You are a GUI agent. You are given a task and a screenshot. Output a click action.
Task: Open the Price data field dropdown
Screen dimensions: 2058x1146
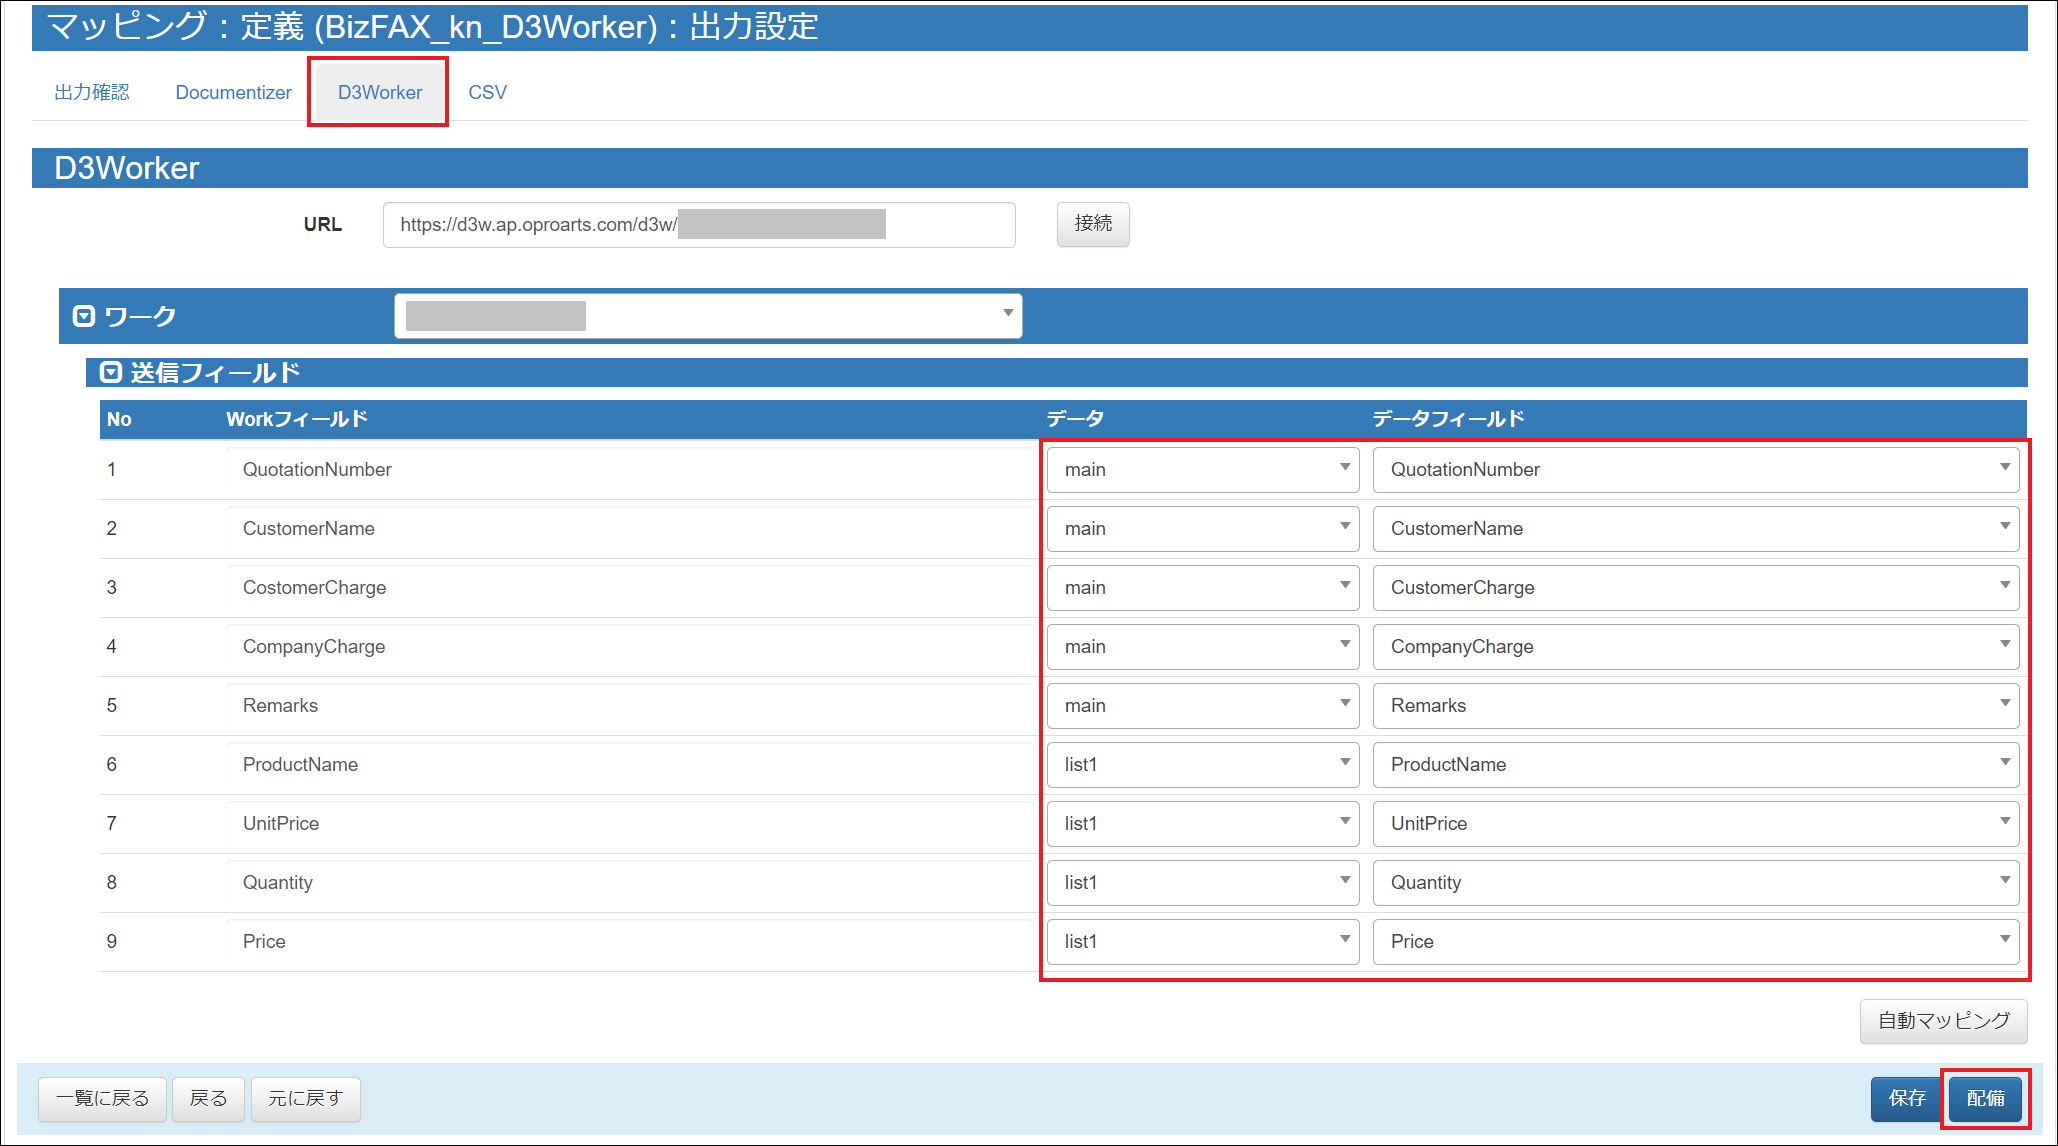1695,941
